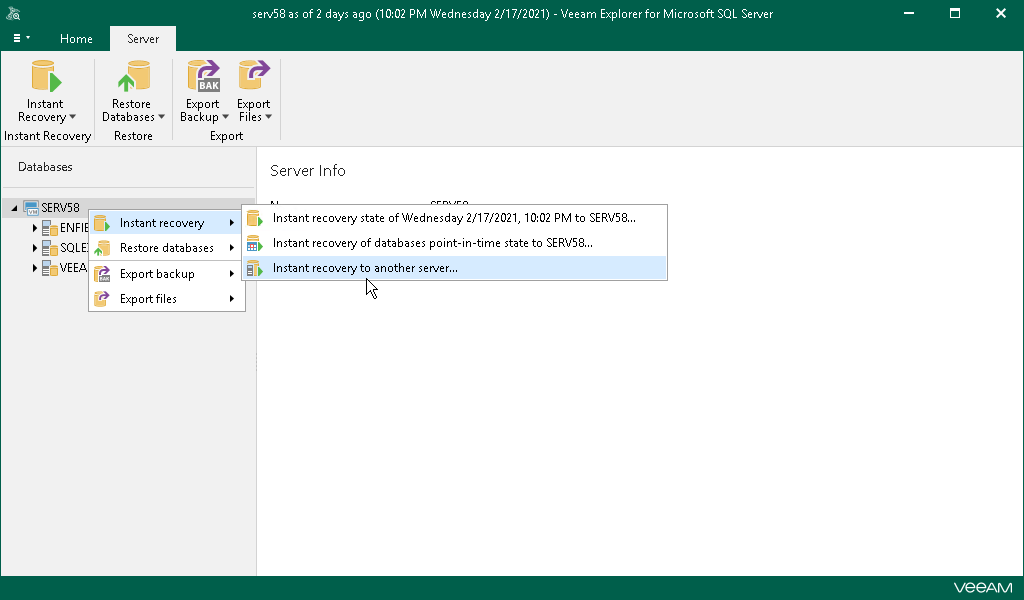Click the SERV58 server icon in tree
Viewport: 1024px width, 600px height.
(31, 208)
